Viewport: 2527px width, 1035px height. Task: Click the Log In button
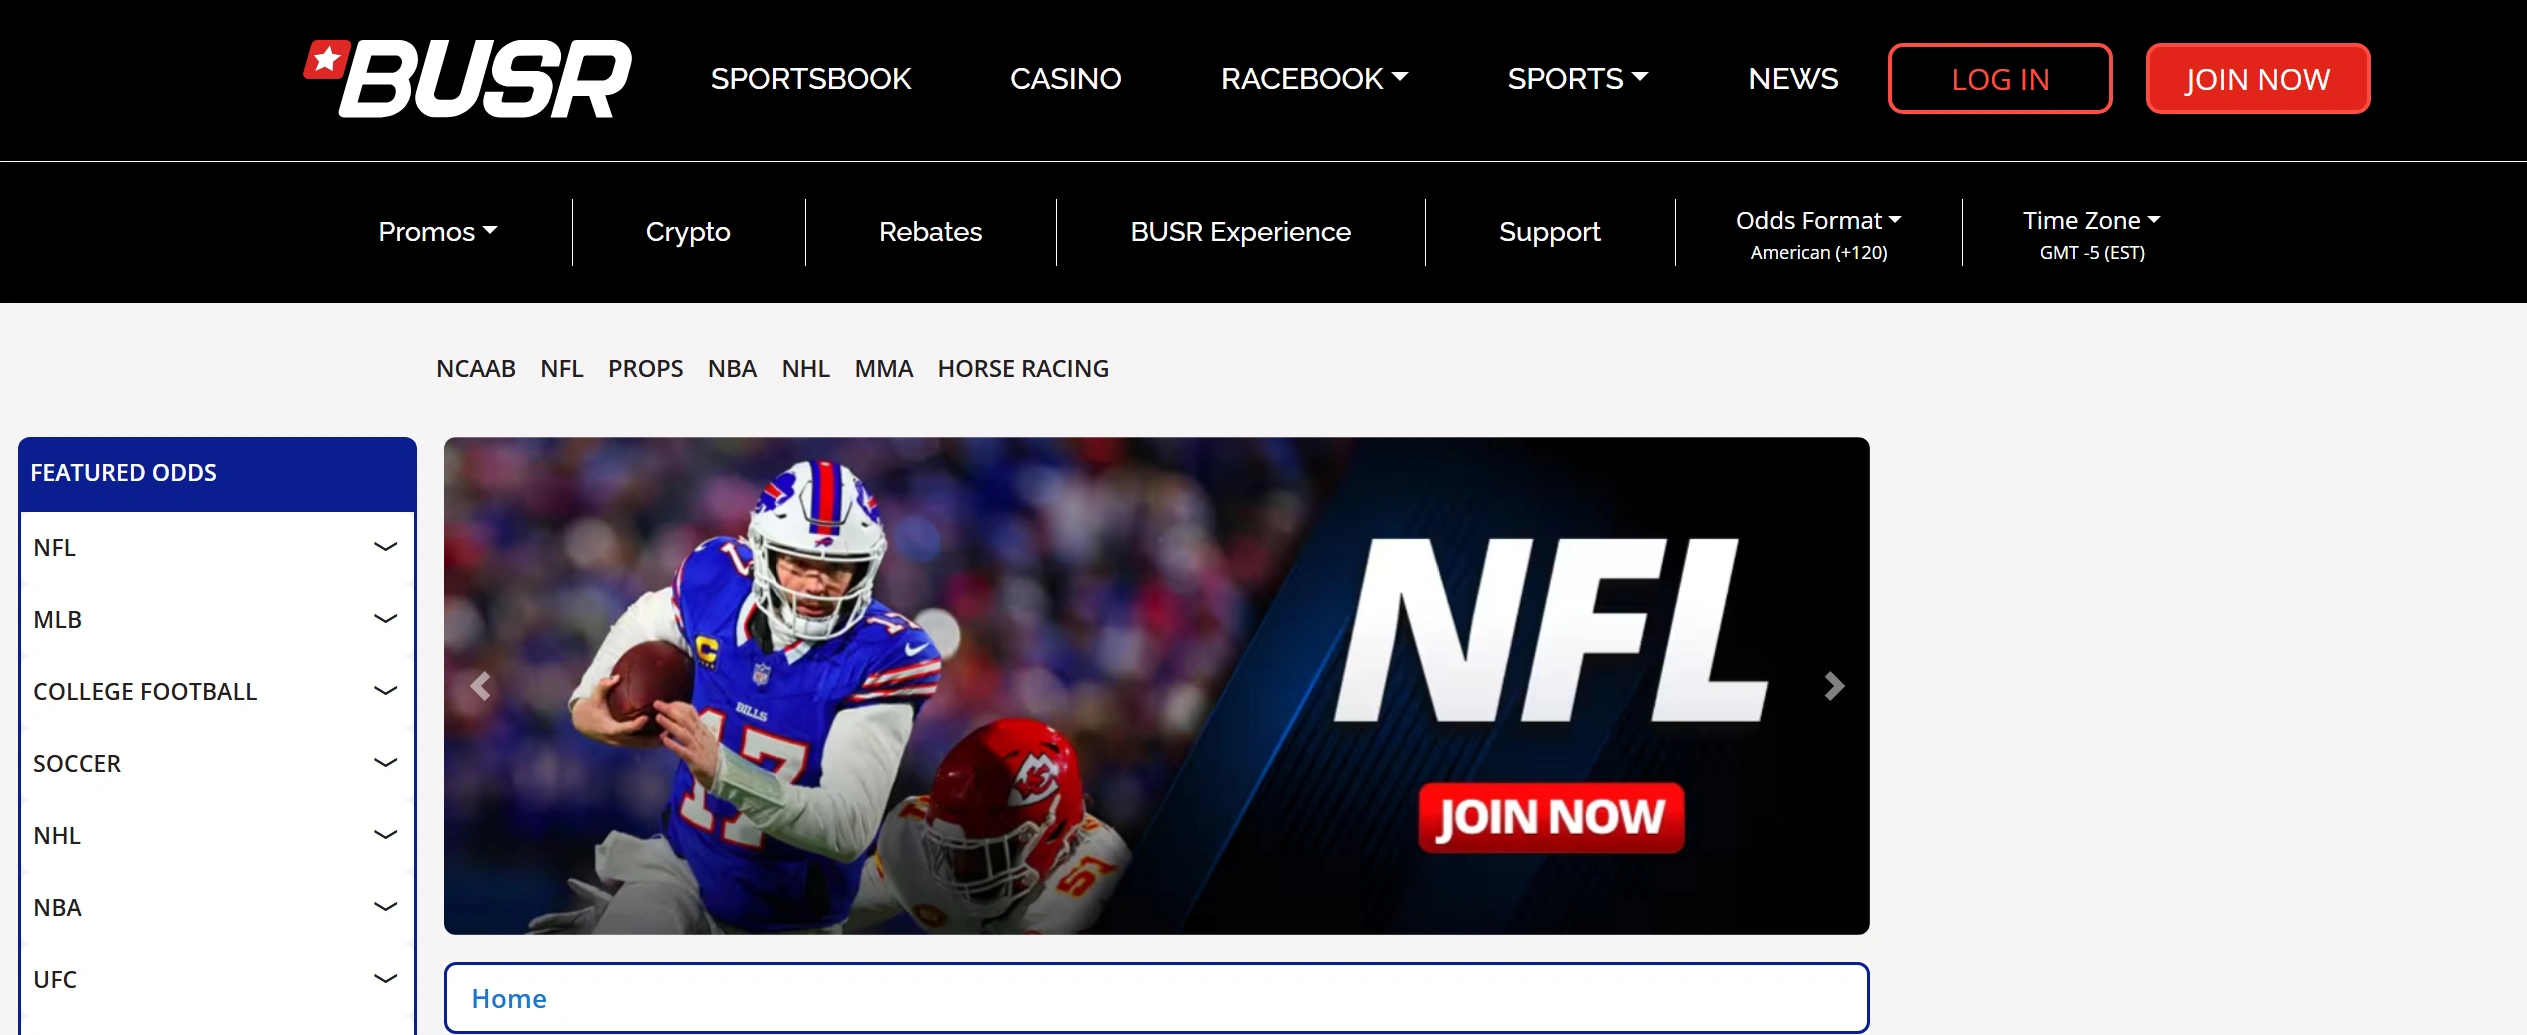[1999, 79]
